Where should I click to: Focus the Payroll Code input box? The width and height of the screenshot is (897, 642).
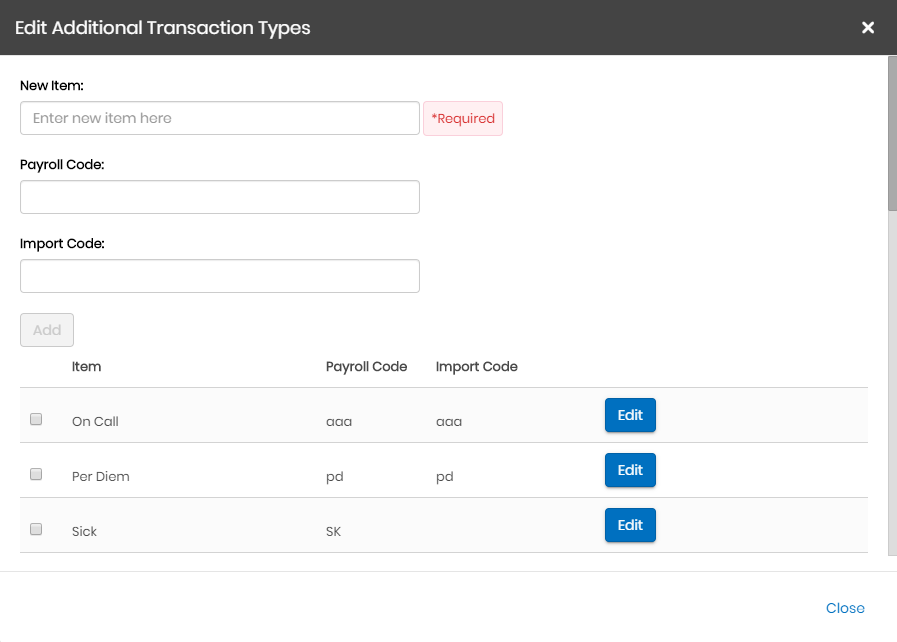pos(219,197)
